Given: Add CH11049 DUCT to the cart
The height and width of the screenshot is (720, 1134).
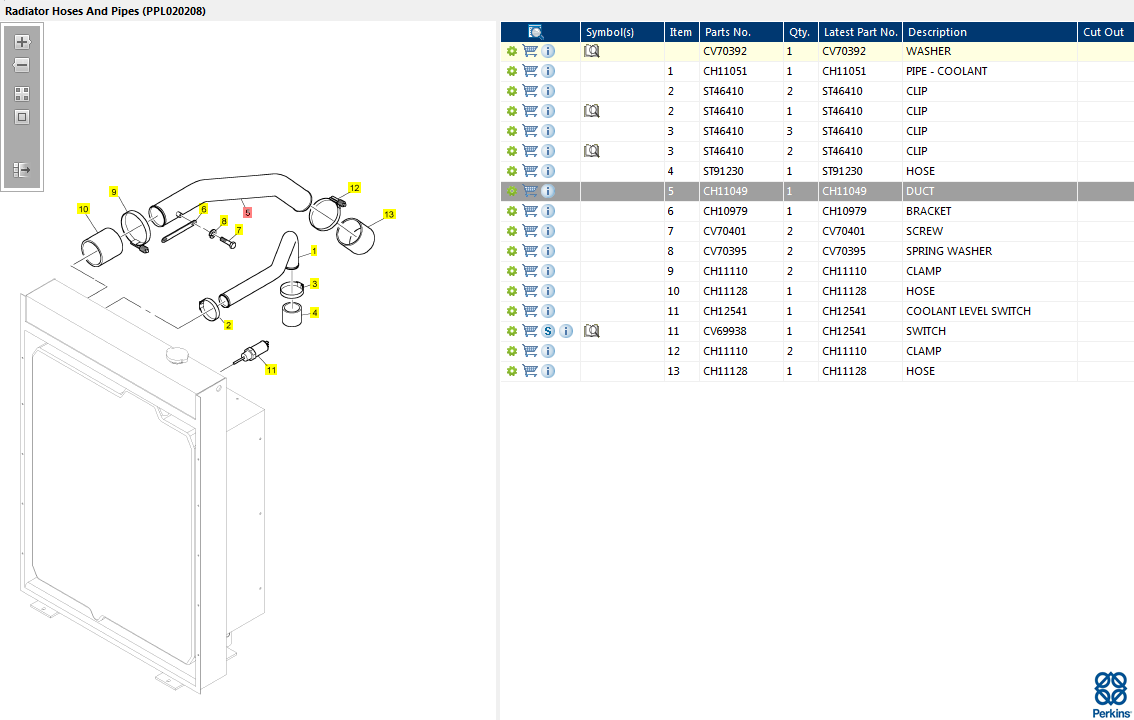Looking at the screenshot, I should 530,191.
